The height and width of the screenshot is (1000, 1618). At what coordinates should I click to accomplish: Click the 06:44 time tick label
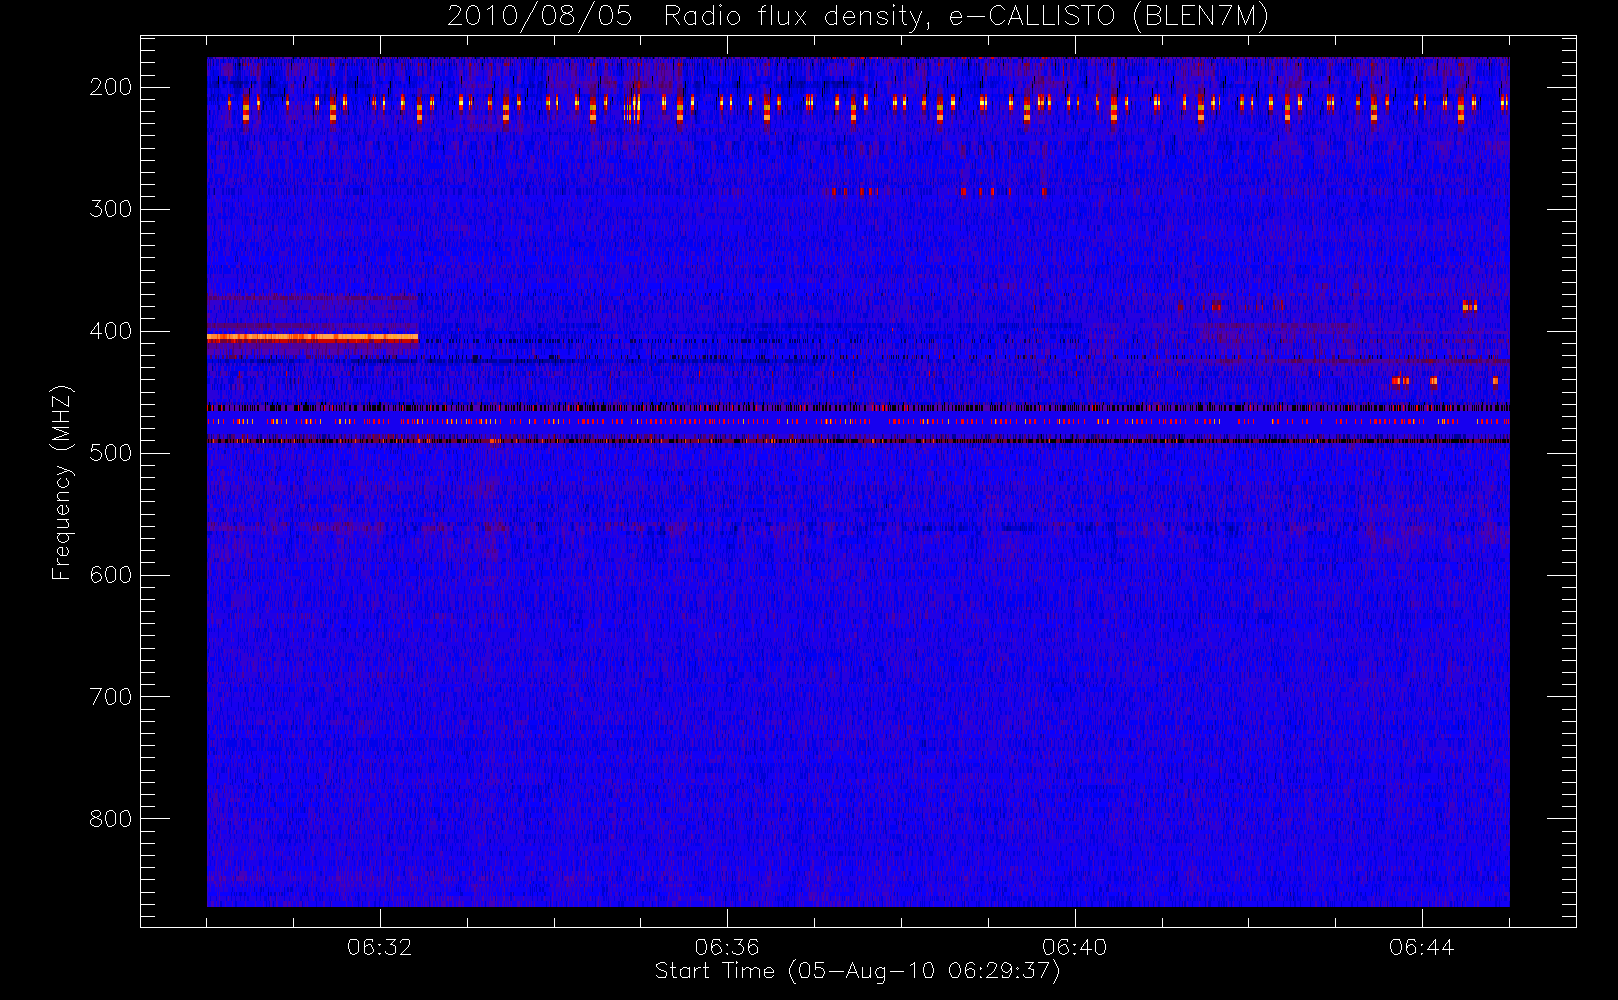(1421, 947)
